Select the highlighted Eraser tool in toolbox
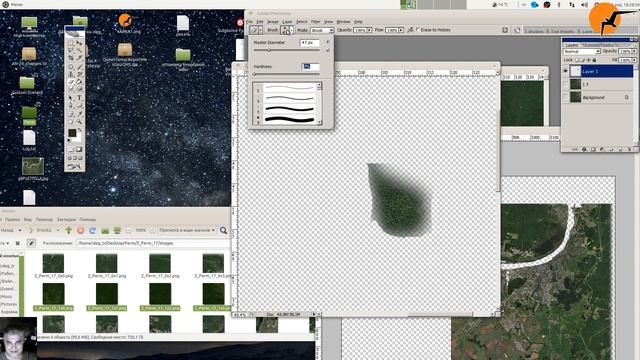The height and width of the screenshot is (360, 640). tap(71, 82)
